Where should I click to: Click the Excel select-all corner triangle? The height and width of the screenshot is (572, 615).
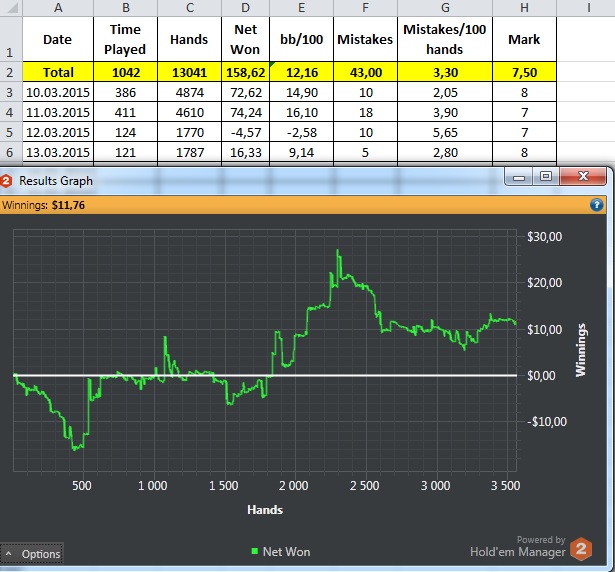(x=12, y=8)
